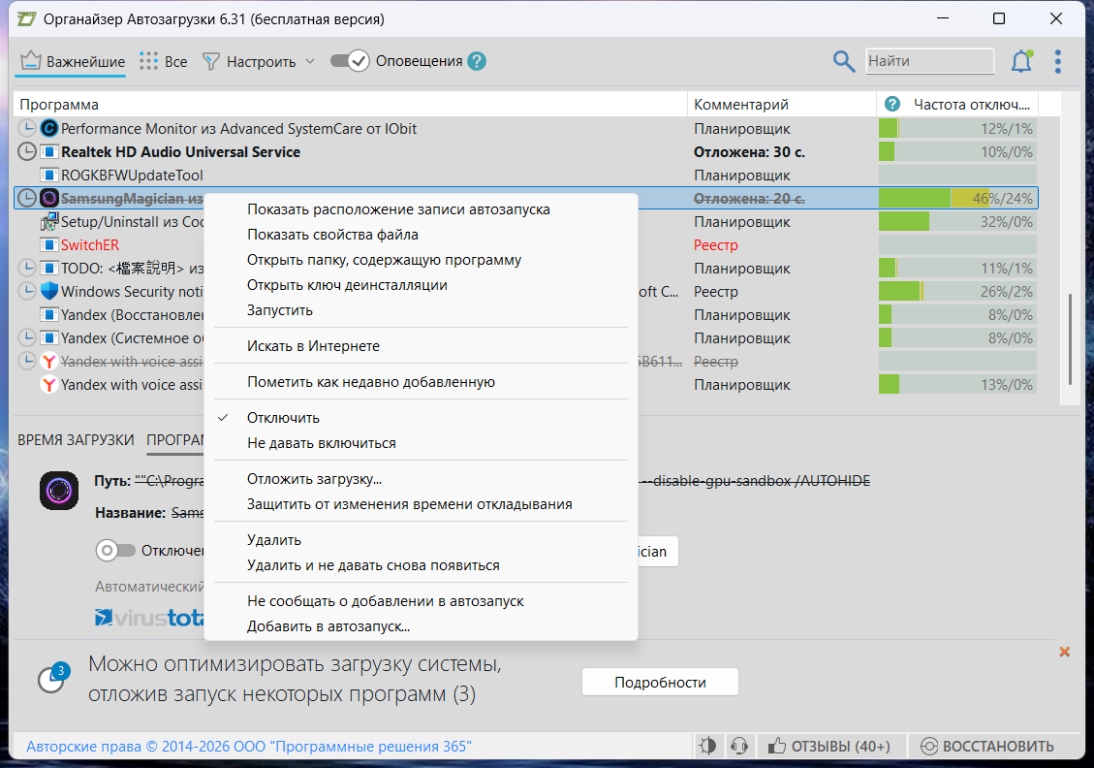
Task: Uncheck Отключить in the context menu
Action: click(283, 418)
